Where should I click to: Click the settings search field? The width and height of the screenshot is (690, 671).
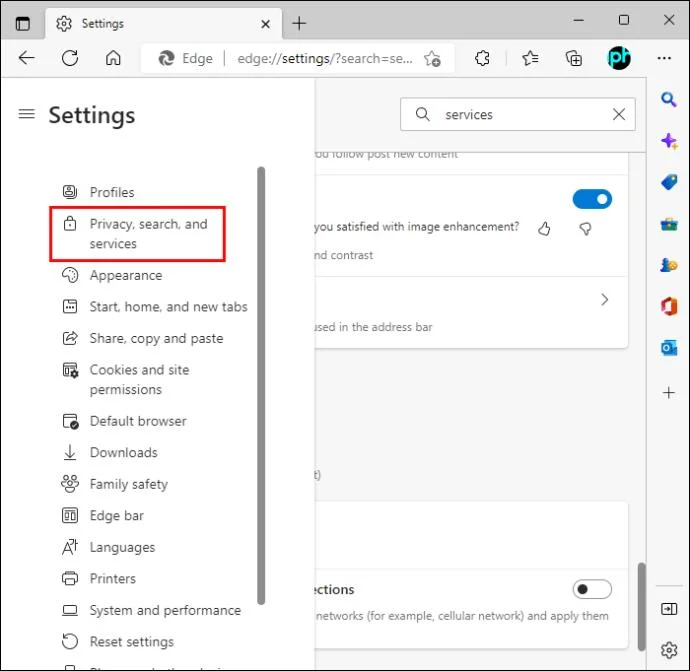(515, 114)
